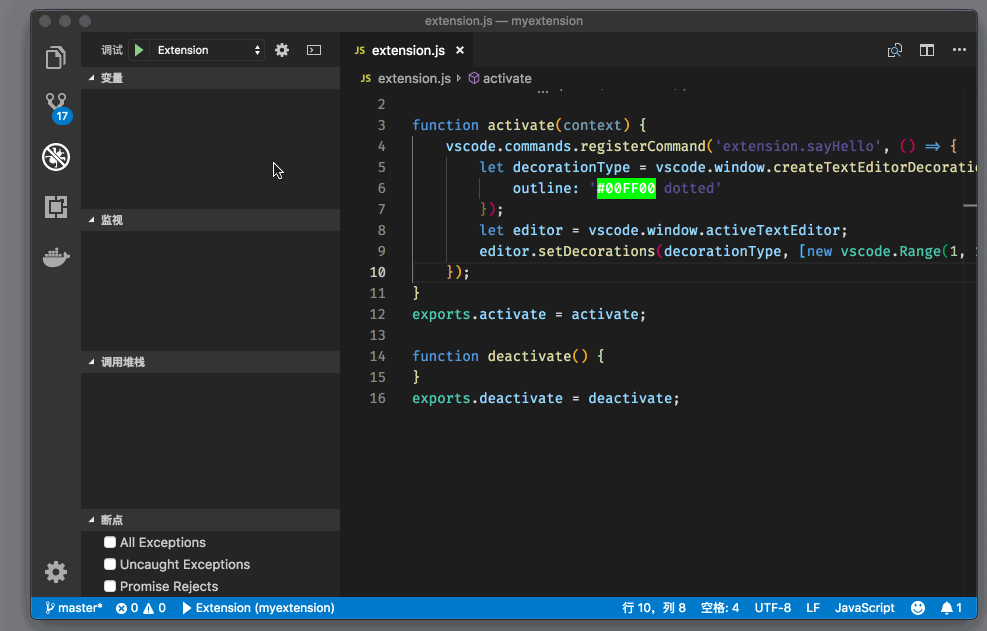The image size is (987, 631).
Task: Collapse the 调用堆栈 (Call Stack) section
Action: (122, 362)
